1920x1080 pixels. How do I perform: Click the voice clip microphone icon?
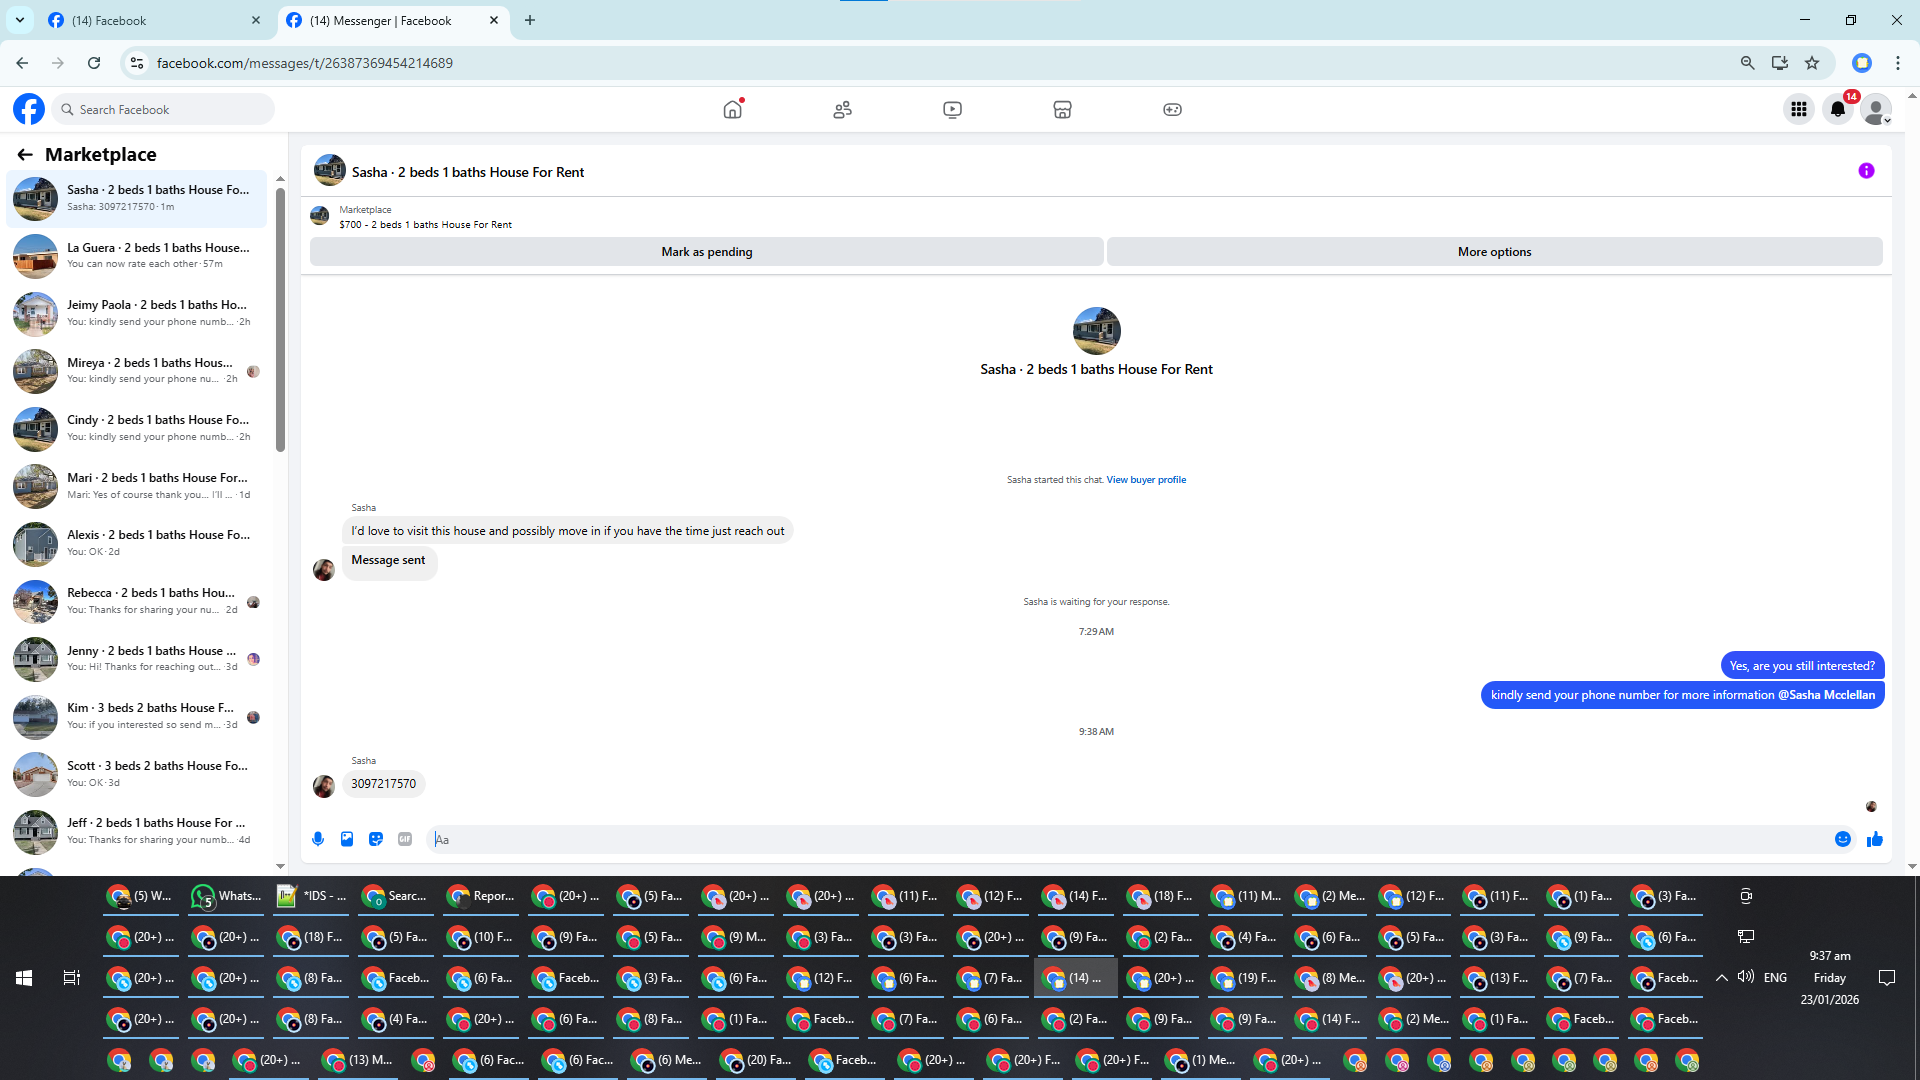[318, 839]
